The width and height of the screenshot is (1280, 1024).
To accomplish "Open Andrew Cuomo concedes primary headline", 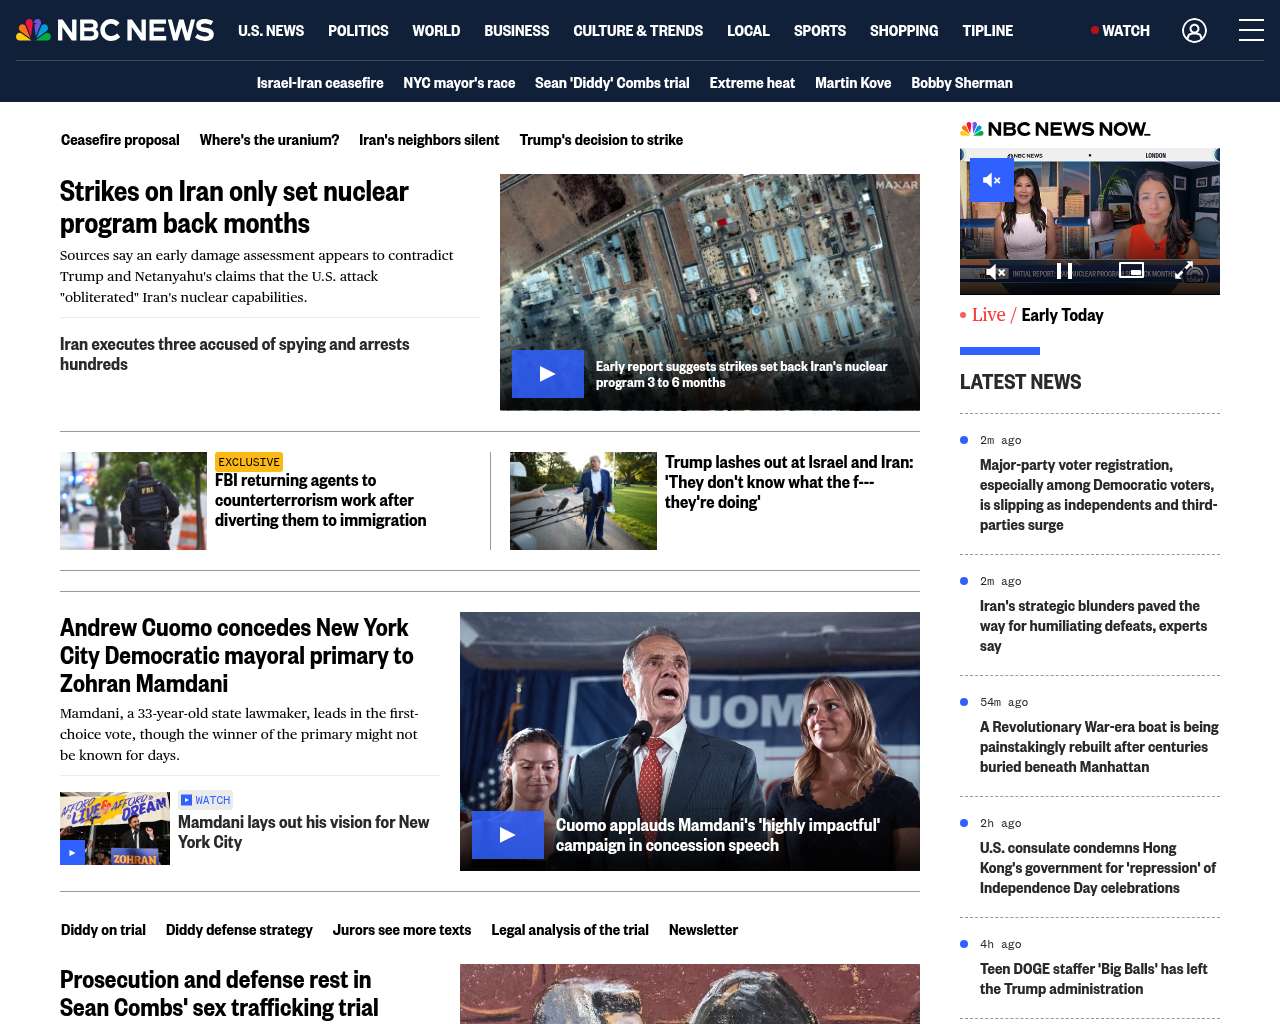I will click(x=237, y=655).
